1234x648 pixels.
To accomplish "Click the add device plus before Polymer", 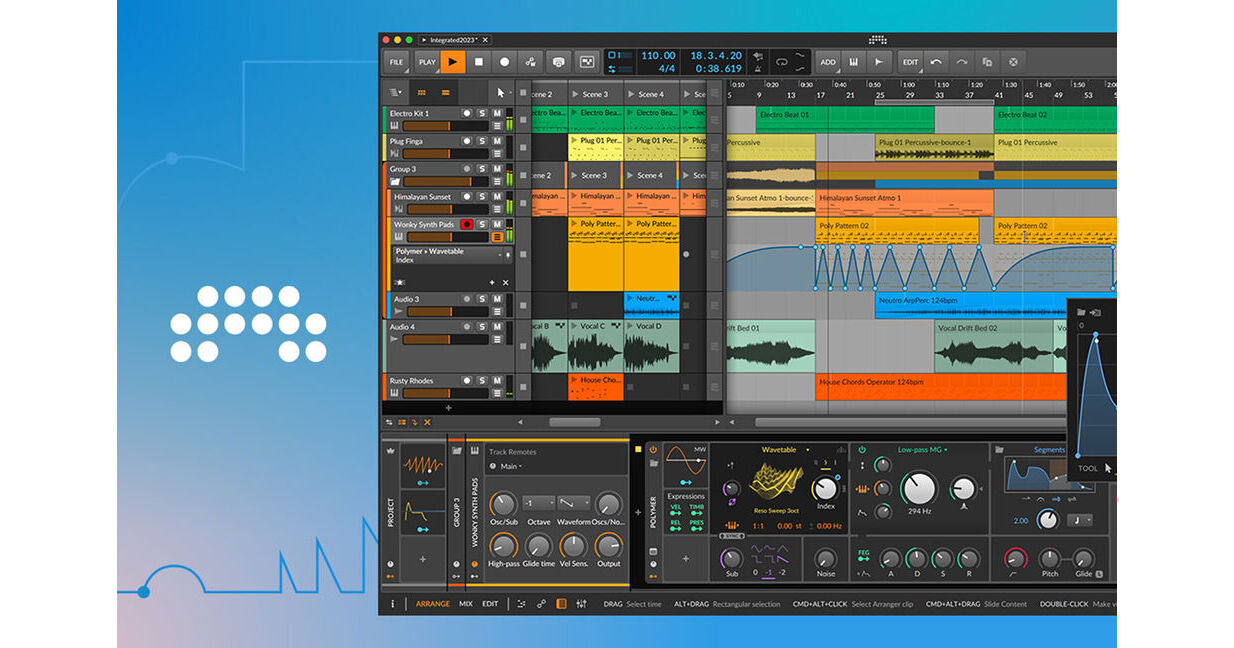I will tap(638, 512).
